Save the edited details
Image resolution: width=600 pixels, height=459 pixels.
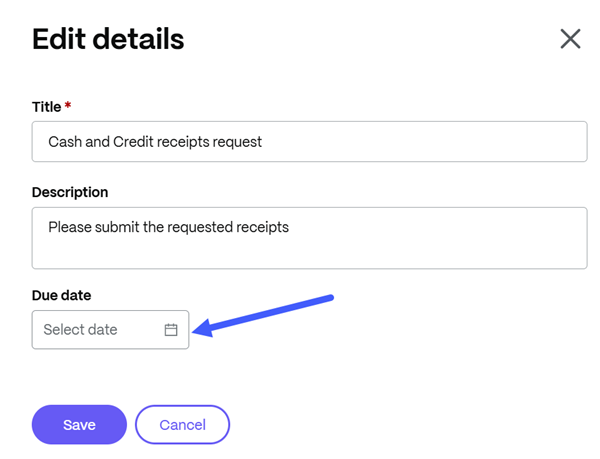coord(79,425)
